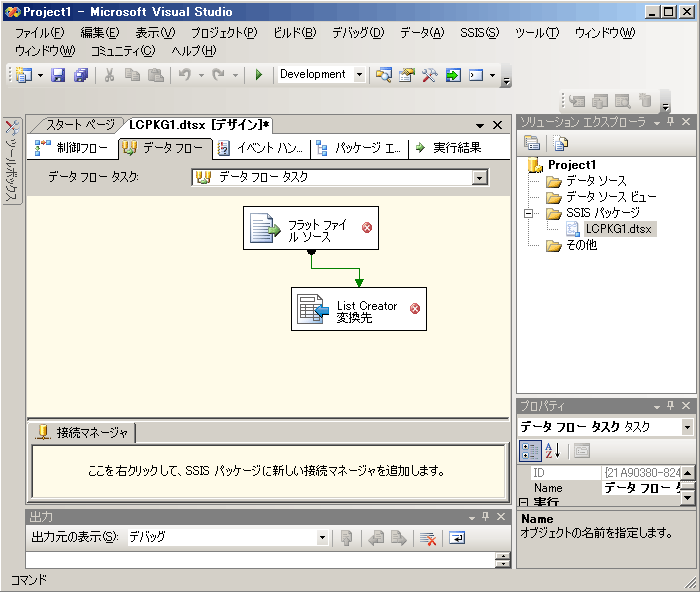Select the データ ソース ビュー folder

[x=611, y=197]
